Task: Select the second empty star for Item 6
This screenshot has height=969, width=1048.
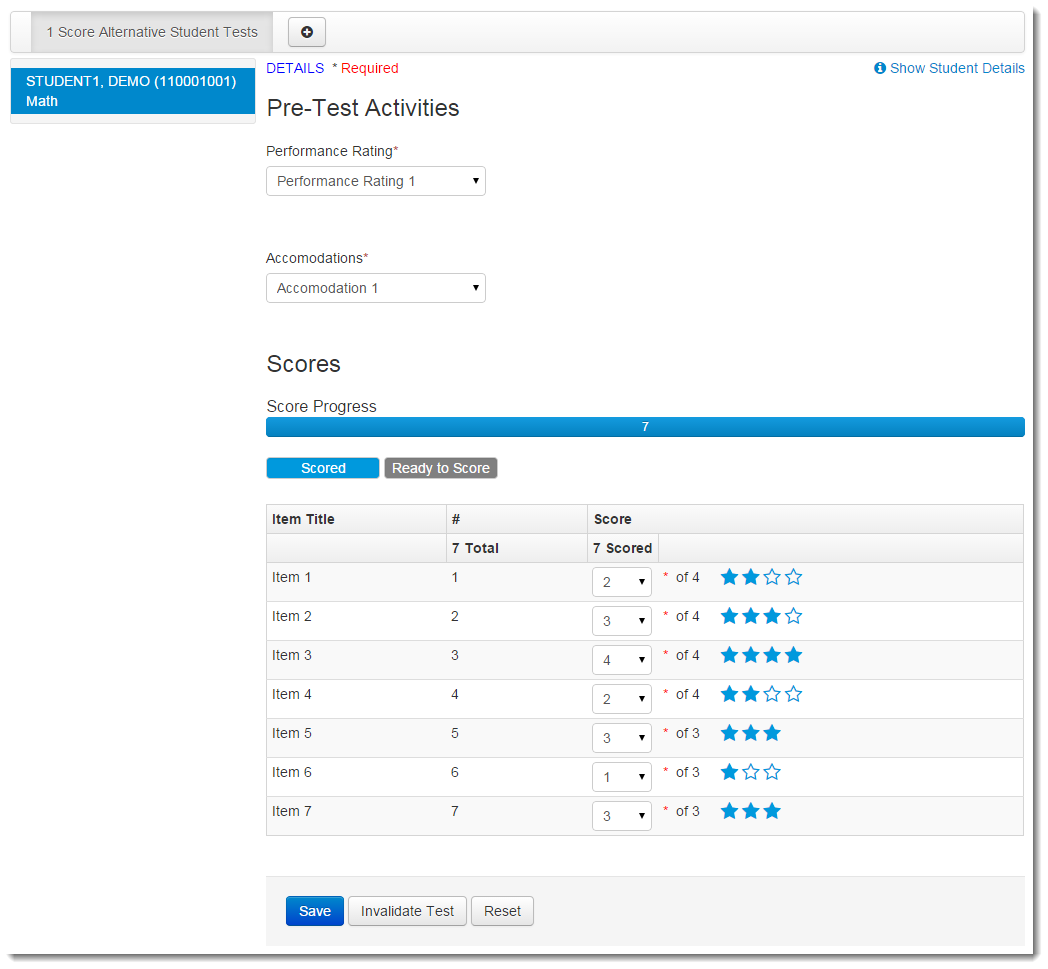Action: (x=751, y=771)
